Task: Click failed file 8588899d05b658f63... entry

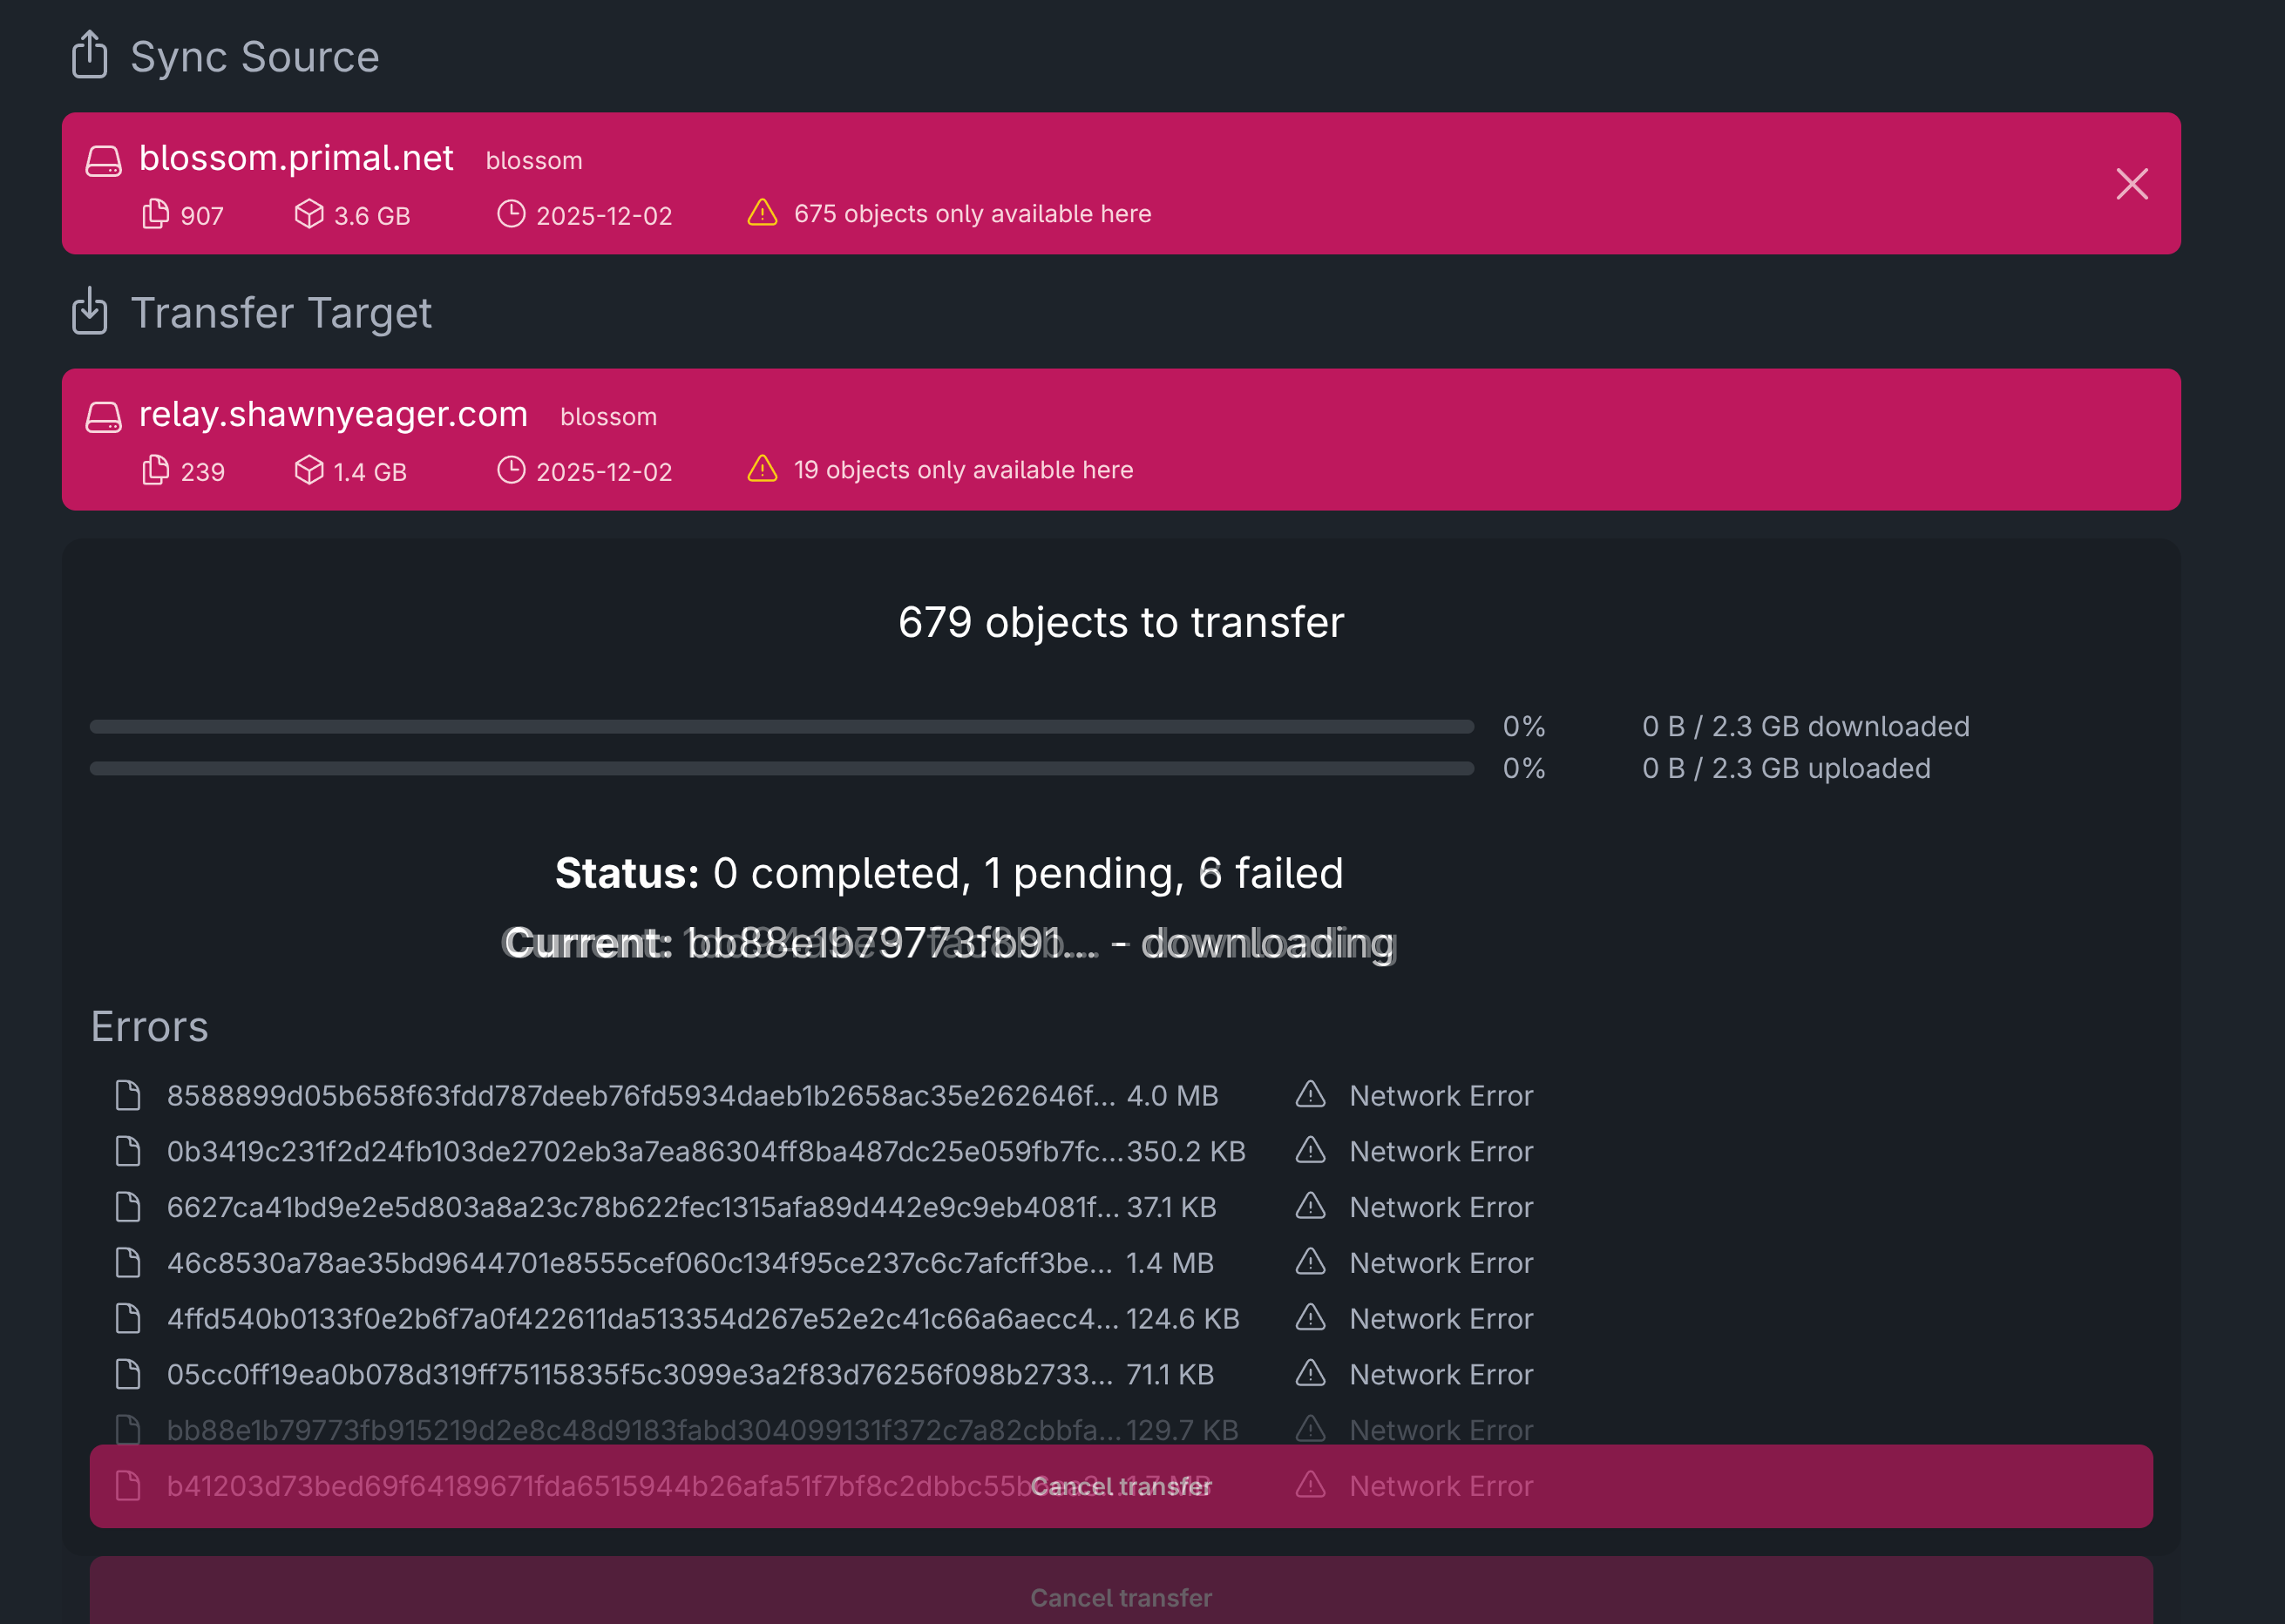Action: [640, 1096]
